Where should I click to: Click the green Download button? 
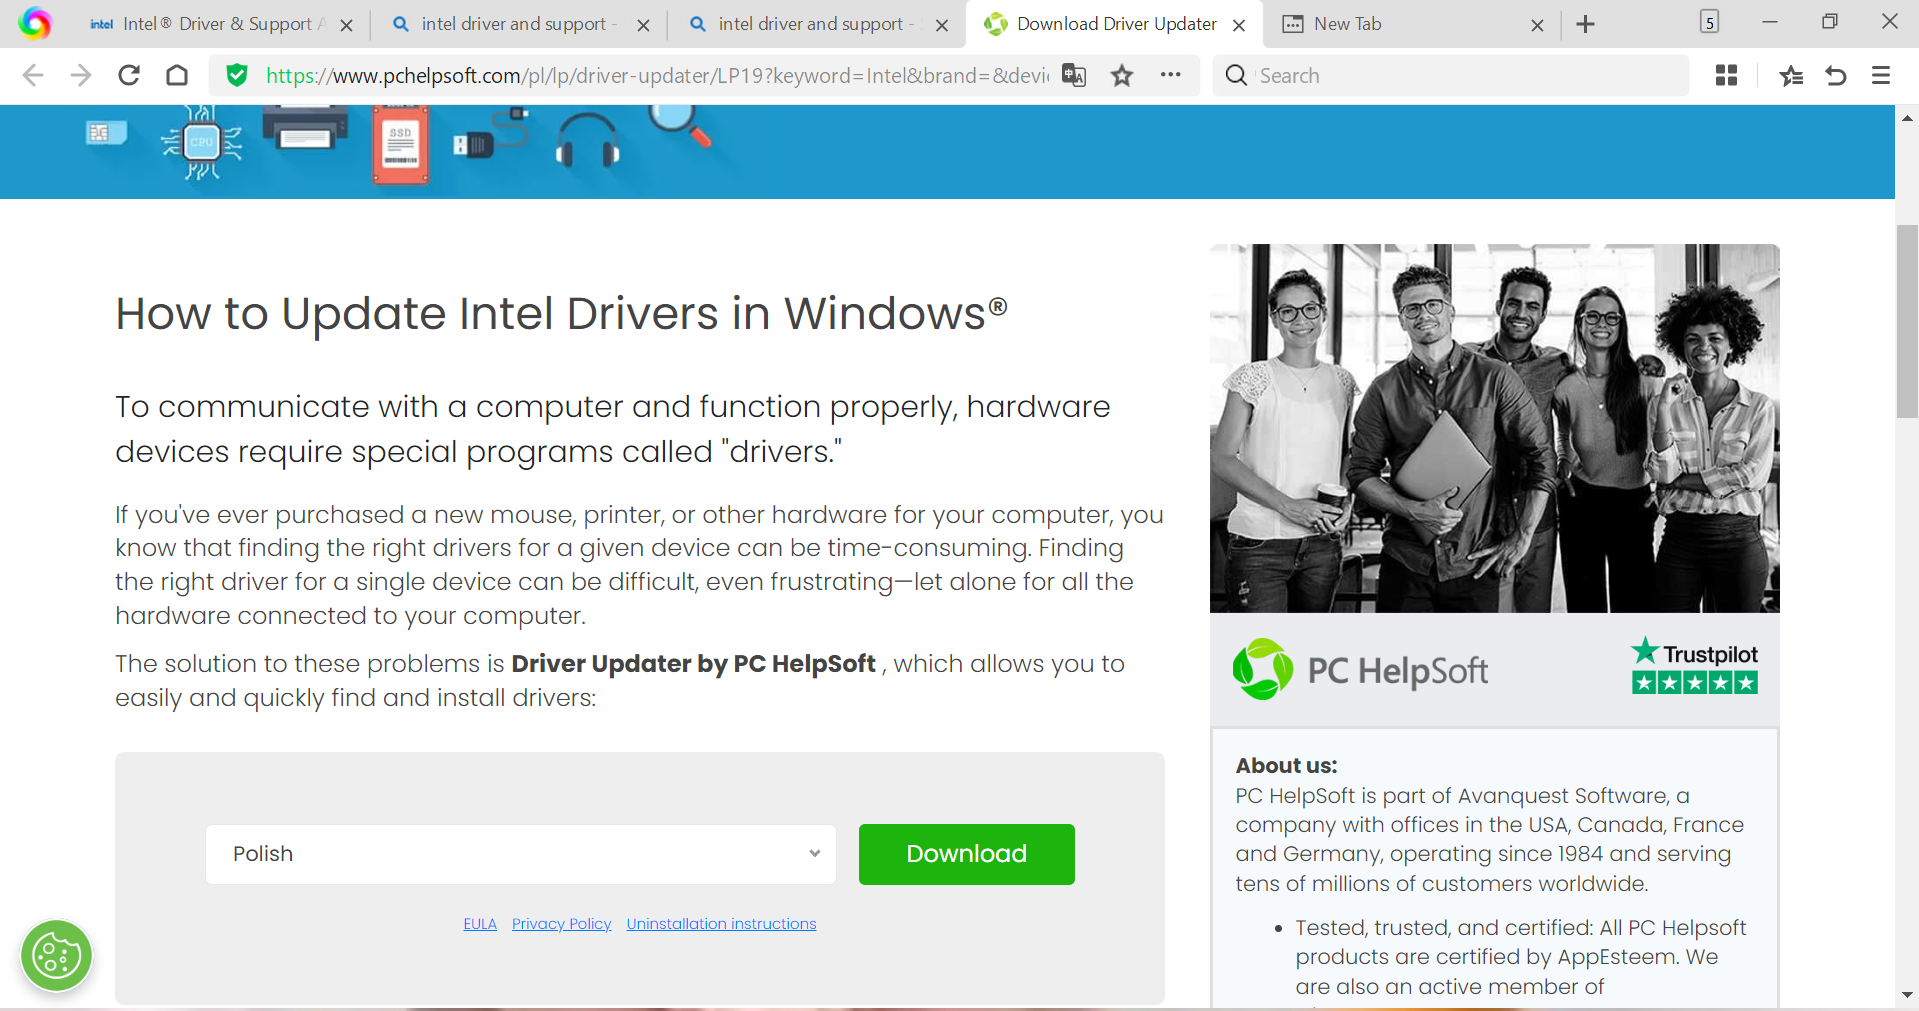click(x=967, y=854)
